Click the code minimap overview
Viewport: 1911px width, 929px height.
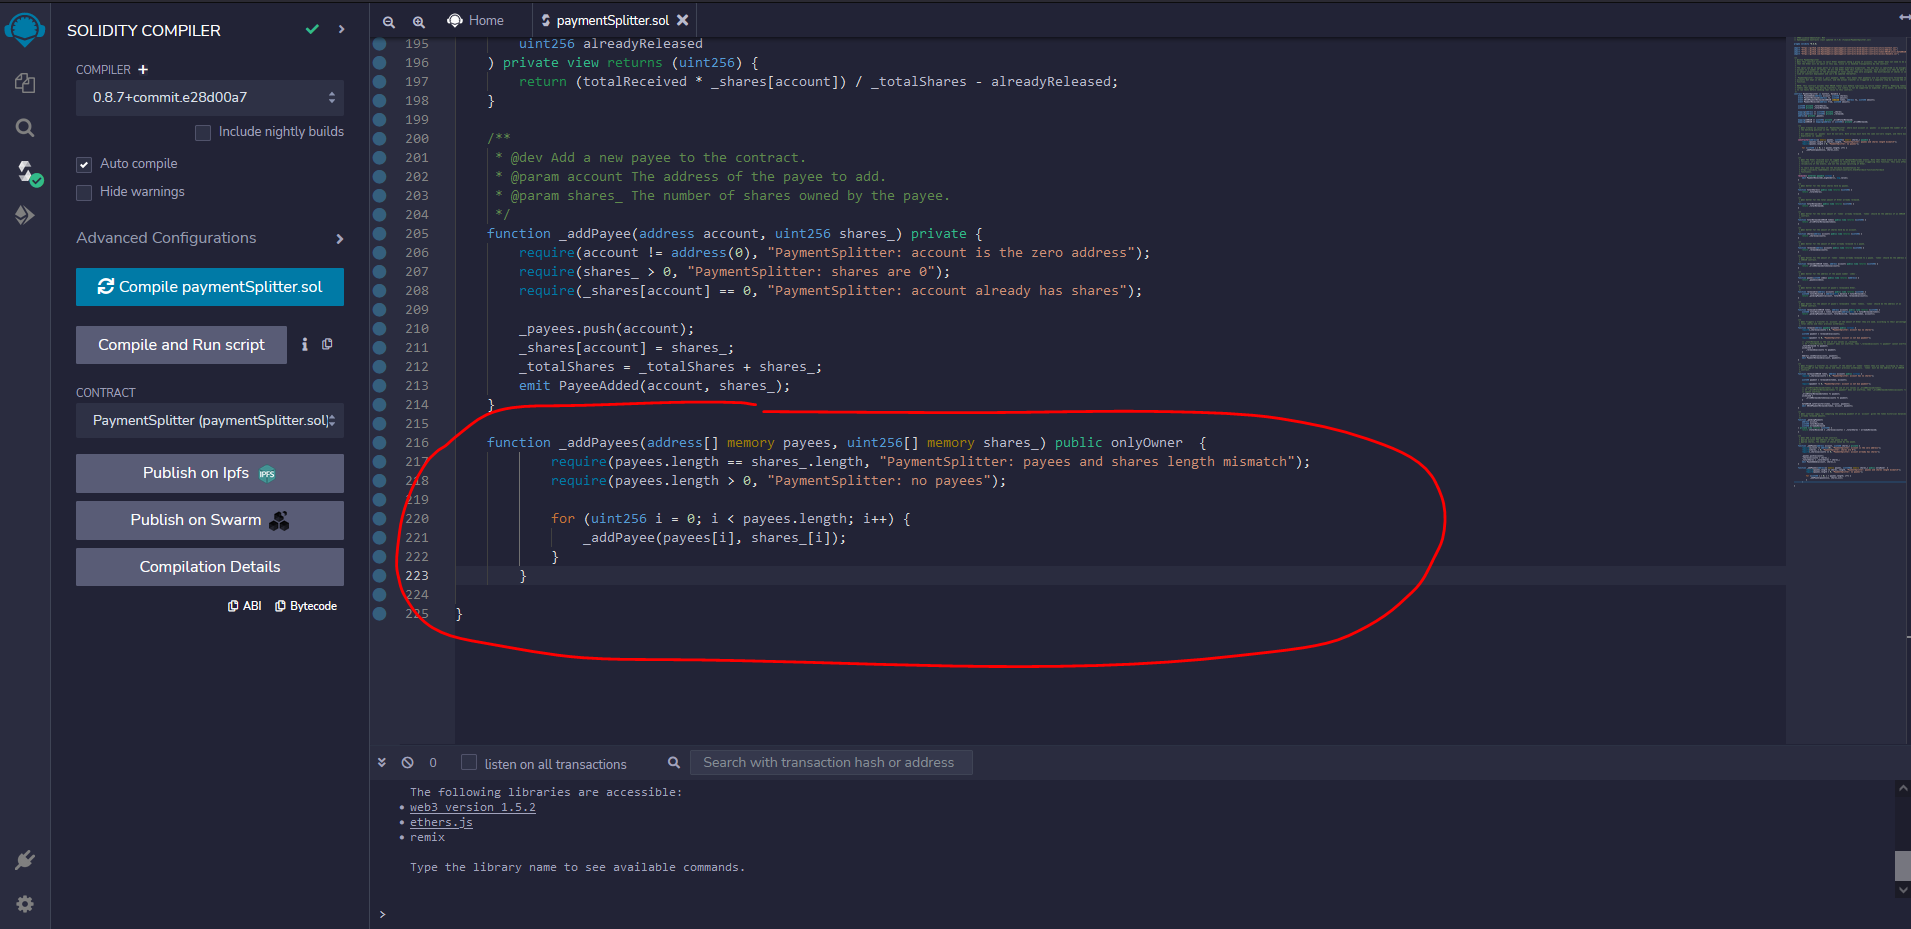[x=1848, y=262]
